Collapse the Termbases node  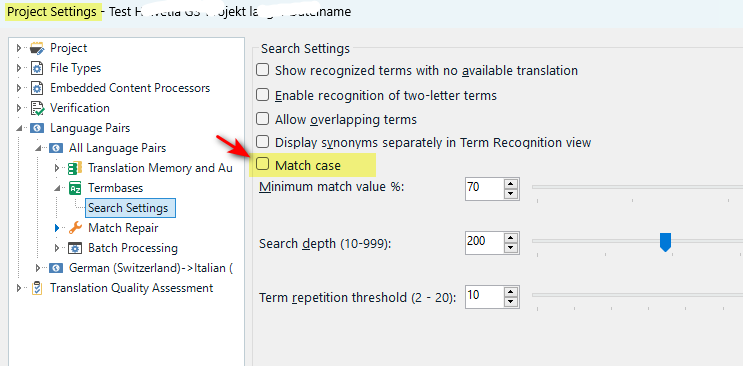(57, 188)
